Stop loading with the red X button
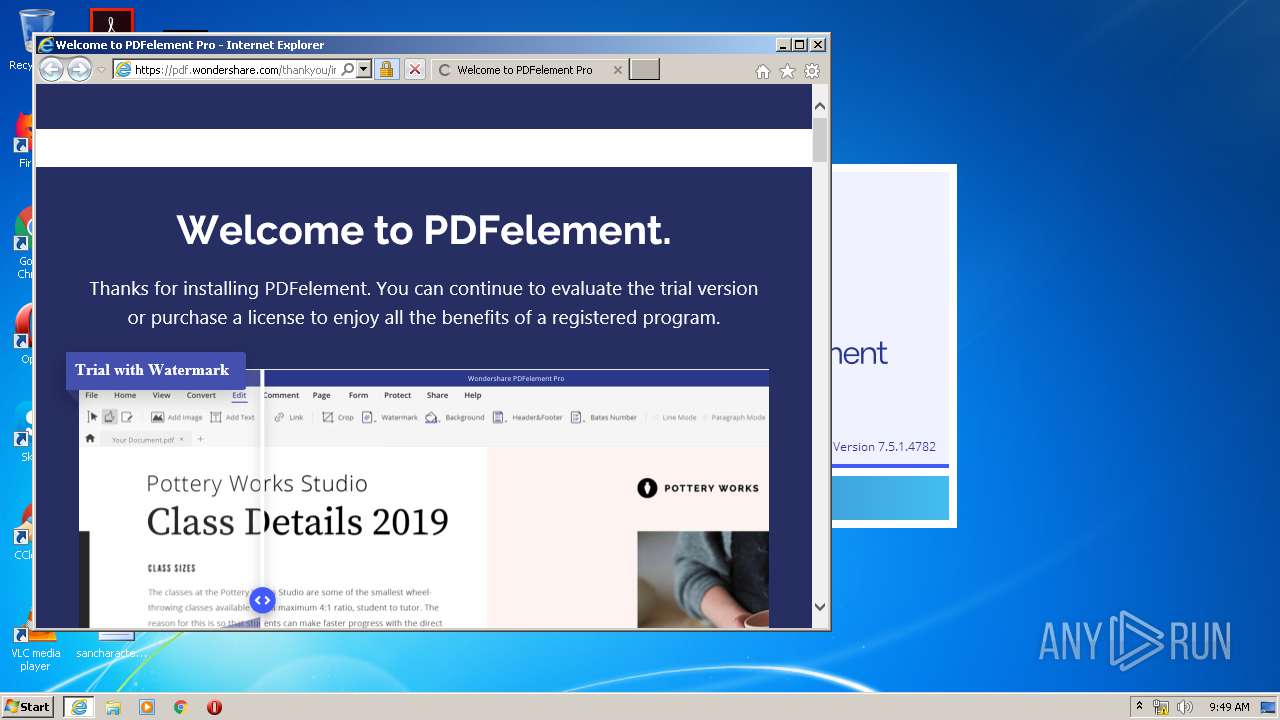Viewport: 1280px width, 720px height. 415,70
